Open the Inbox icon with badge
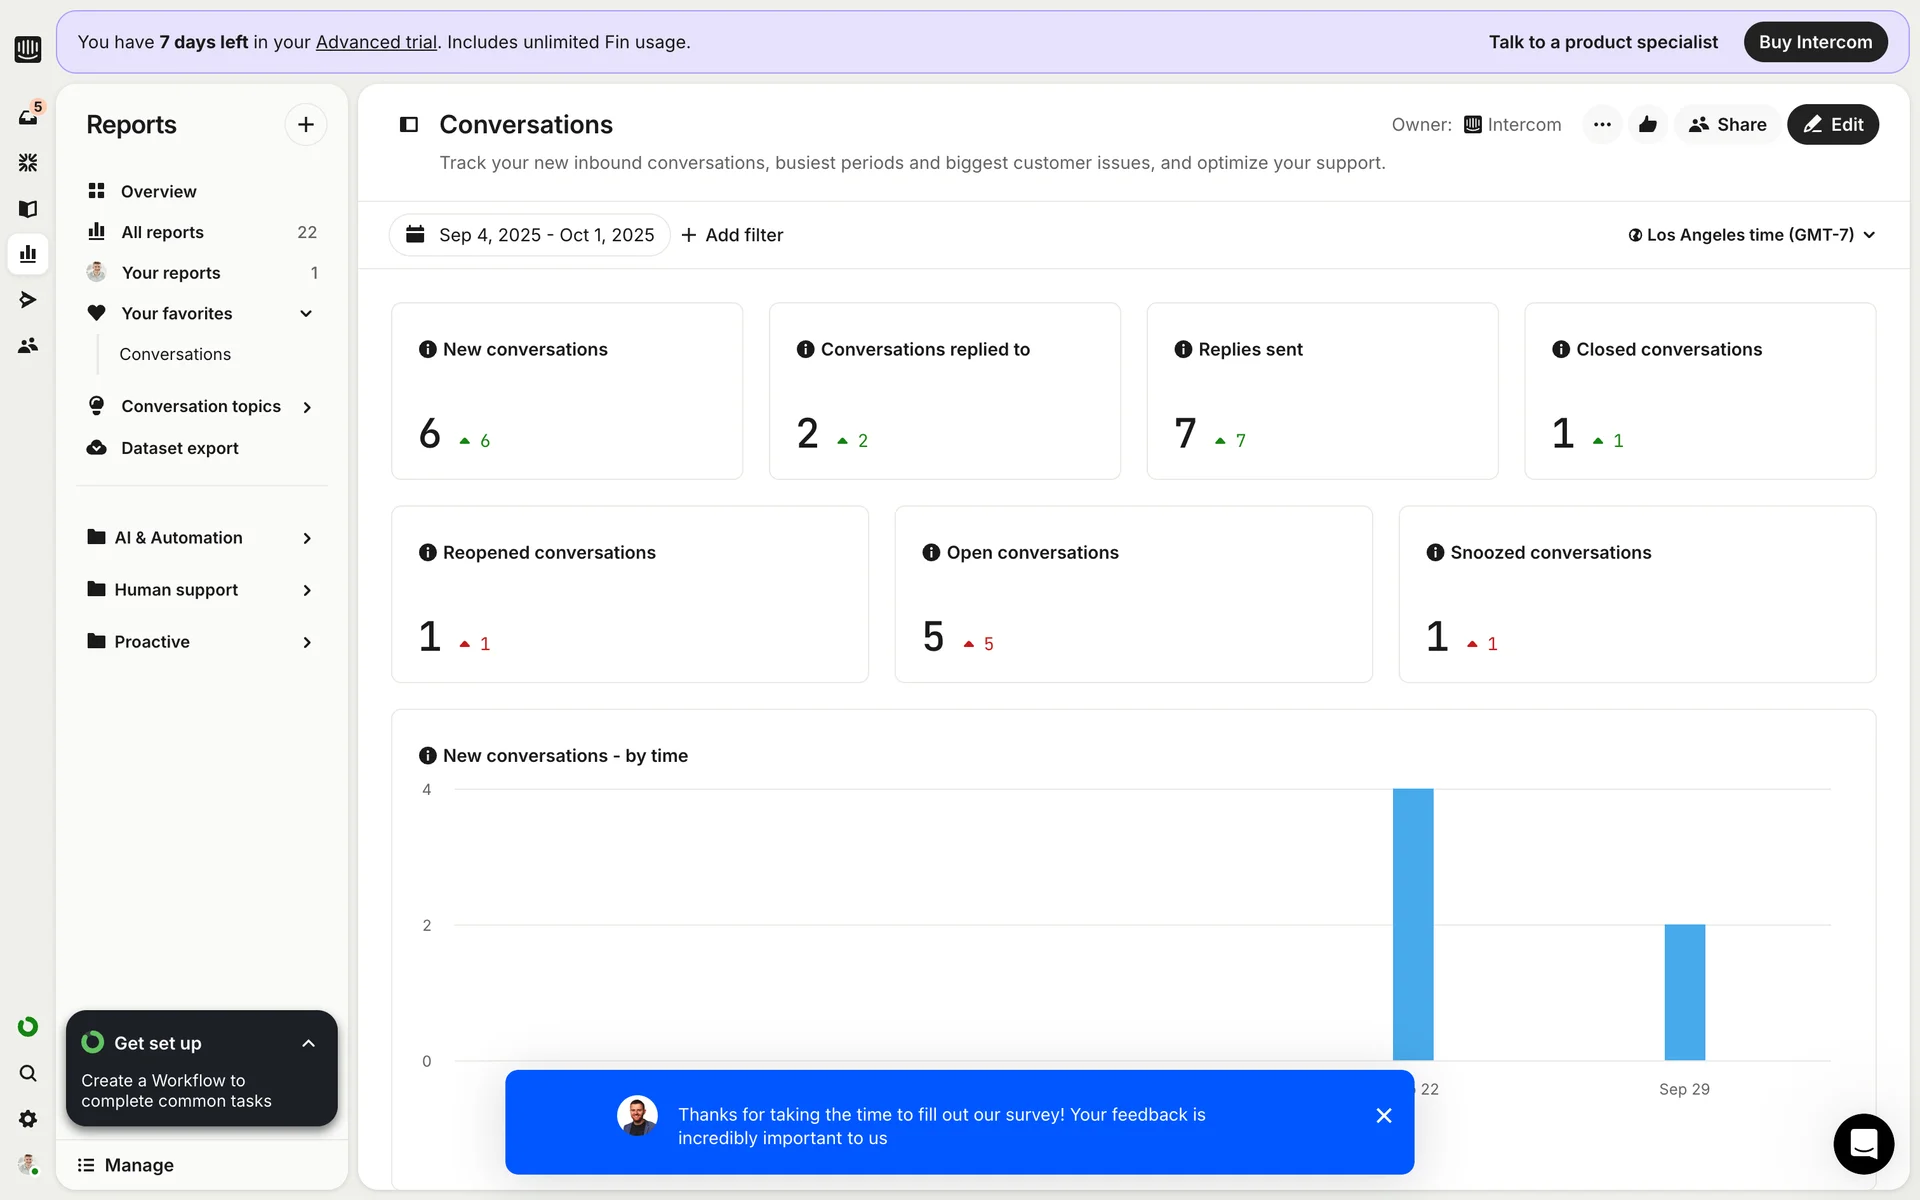The width and height of the screenshot is (1920, 1200). click(x=28, y=116)
